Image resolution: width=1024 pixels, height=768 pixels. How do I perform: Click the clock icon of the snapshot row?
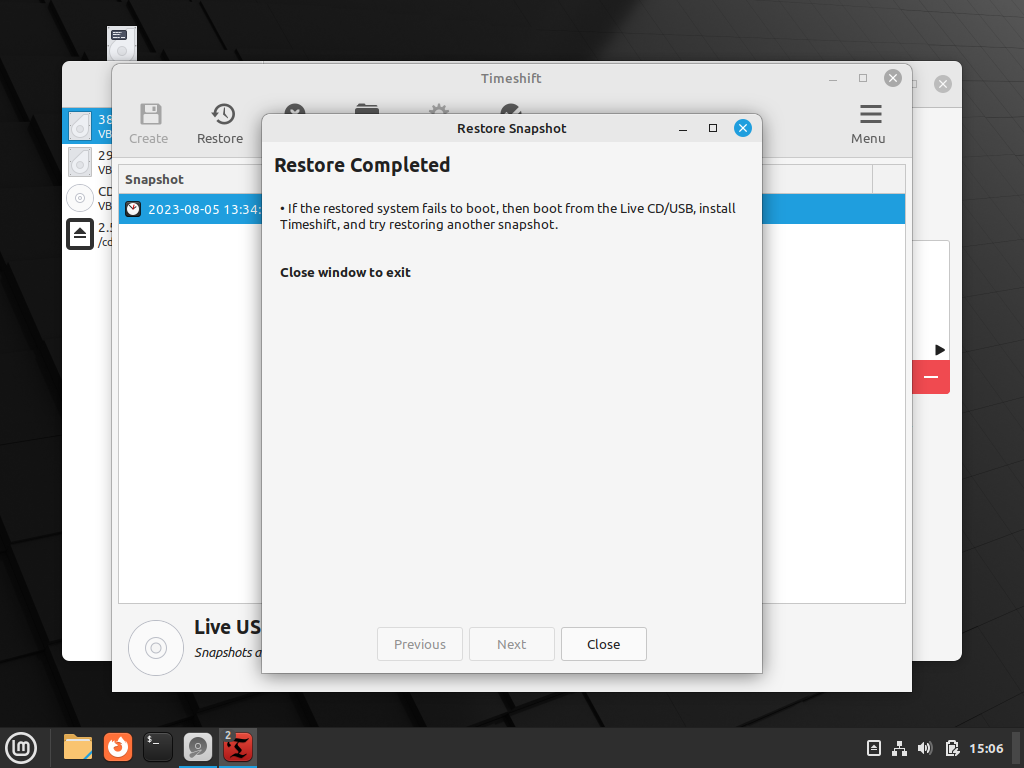click(x=133, y=209)
